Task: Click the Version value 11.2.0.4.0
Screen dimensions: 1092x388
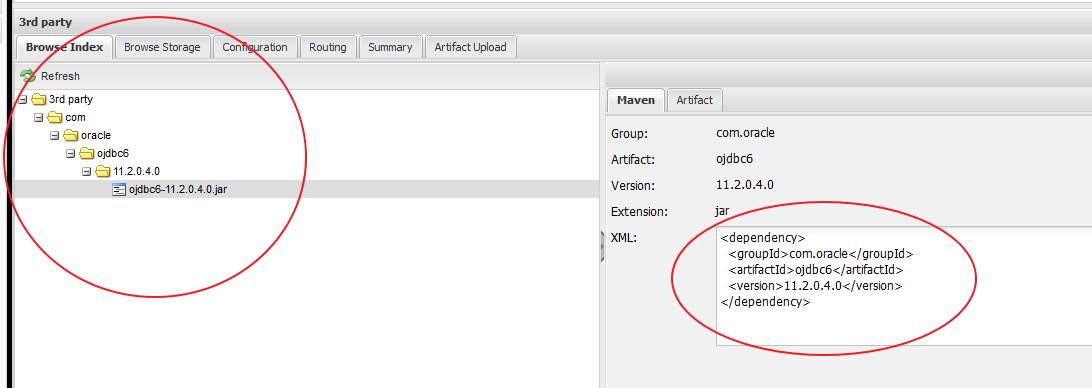Action: point(745,185)
